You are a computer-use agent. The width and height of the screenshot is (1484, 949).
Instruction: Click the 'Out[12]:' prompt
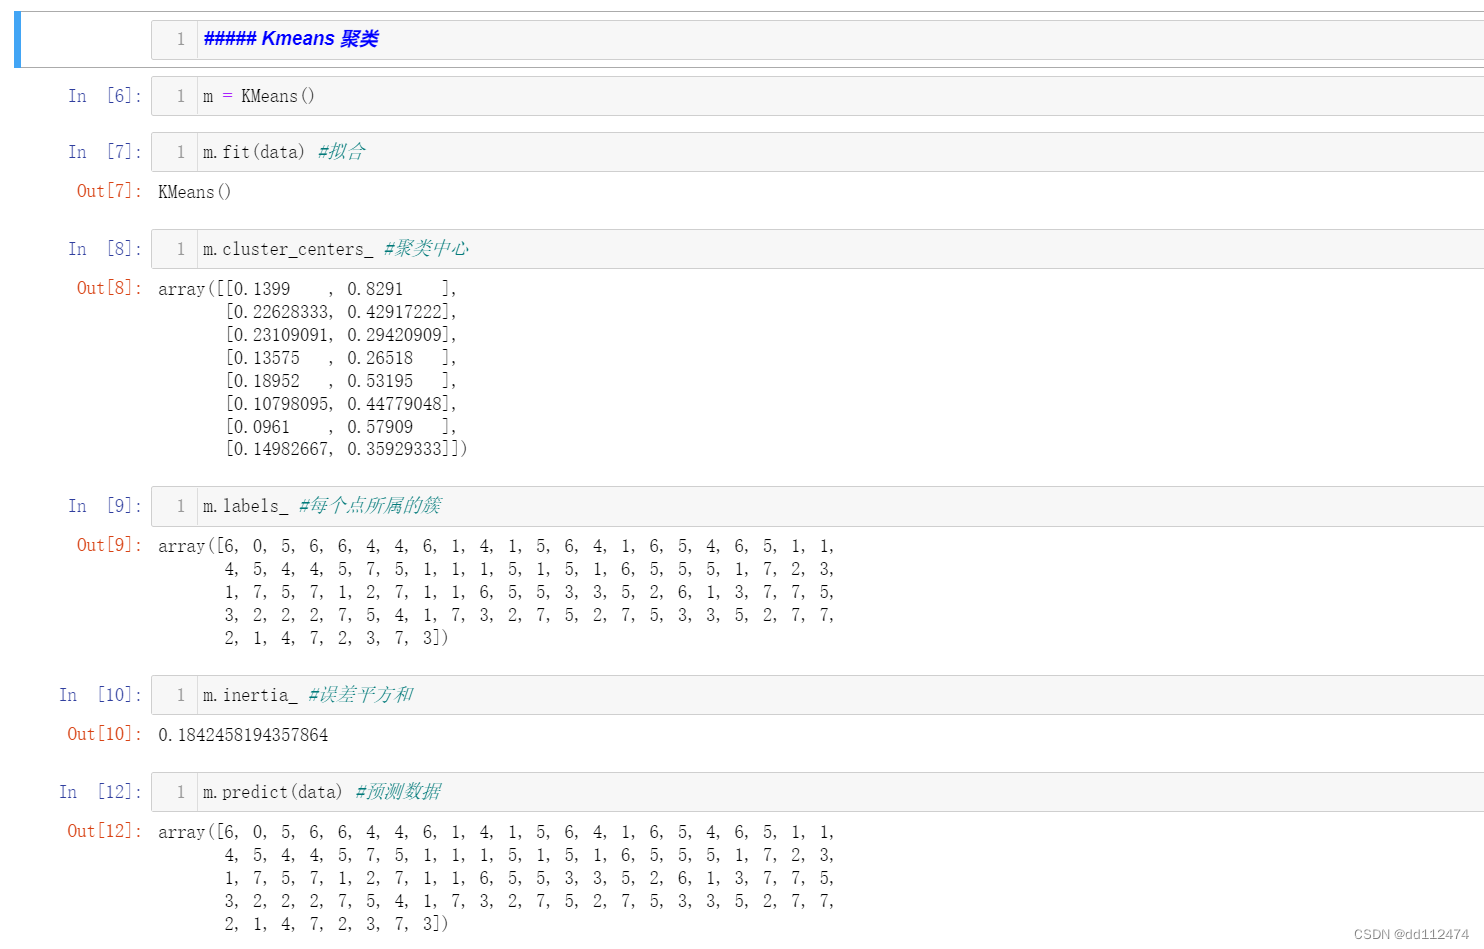[104, 831]
